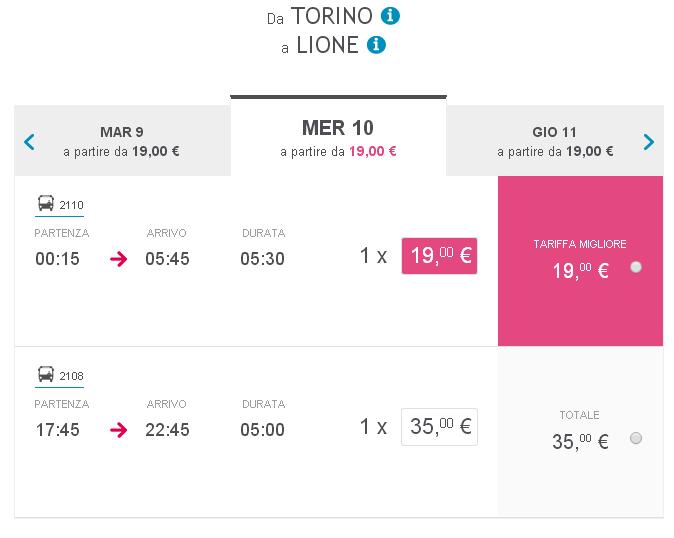Click the bus icon for trip 2110

tap(46, 203)
